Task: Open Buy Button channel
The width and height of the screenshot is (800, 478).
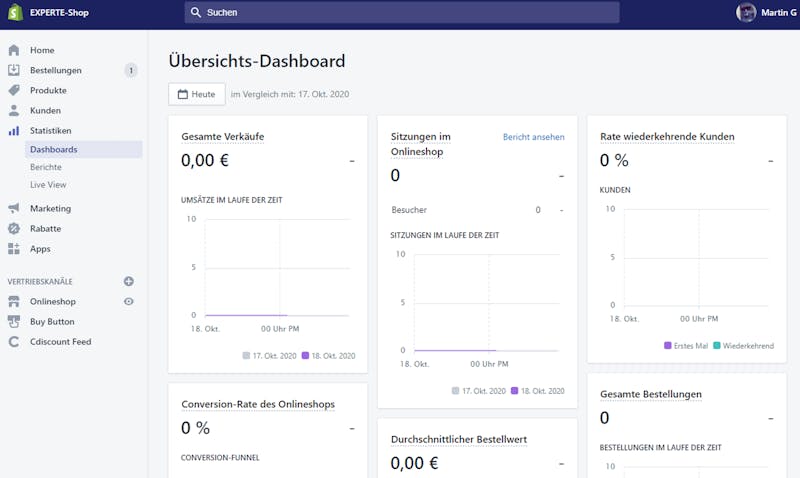Action: (x=52, y=321)
